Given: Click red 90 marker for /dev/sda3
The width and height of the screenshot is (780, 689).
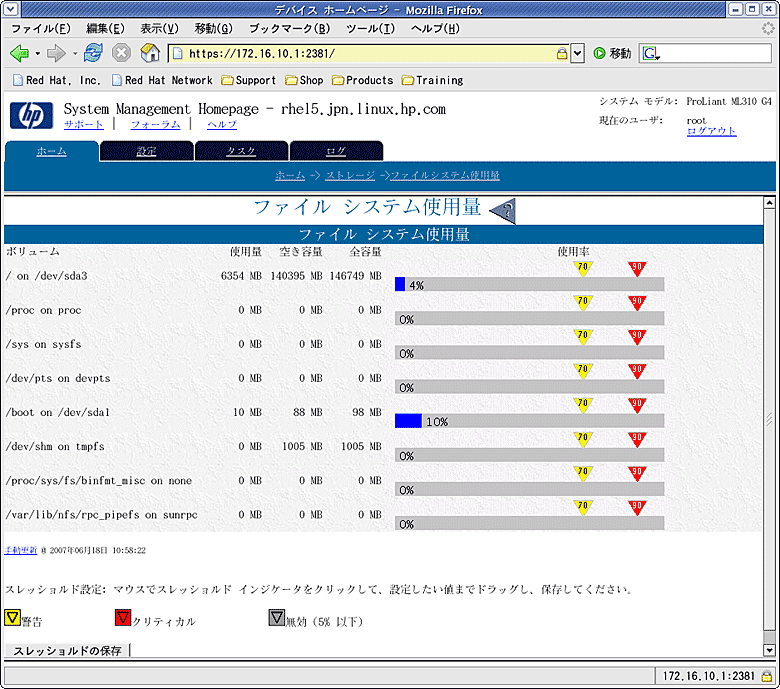Looking at the screenshot, I should pyautogui.click(x=637, y=269).
